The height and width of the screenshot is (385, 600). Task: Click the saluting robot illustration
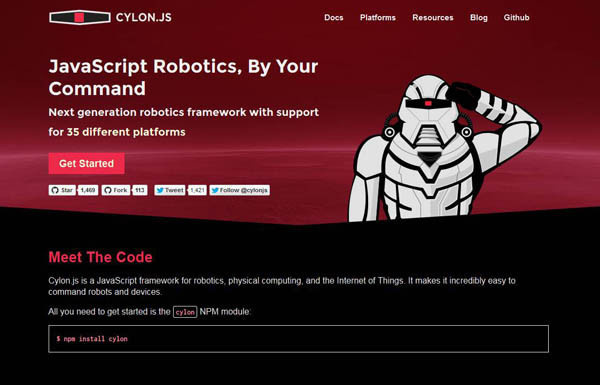point(444,149)
